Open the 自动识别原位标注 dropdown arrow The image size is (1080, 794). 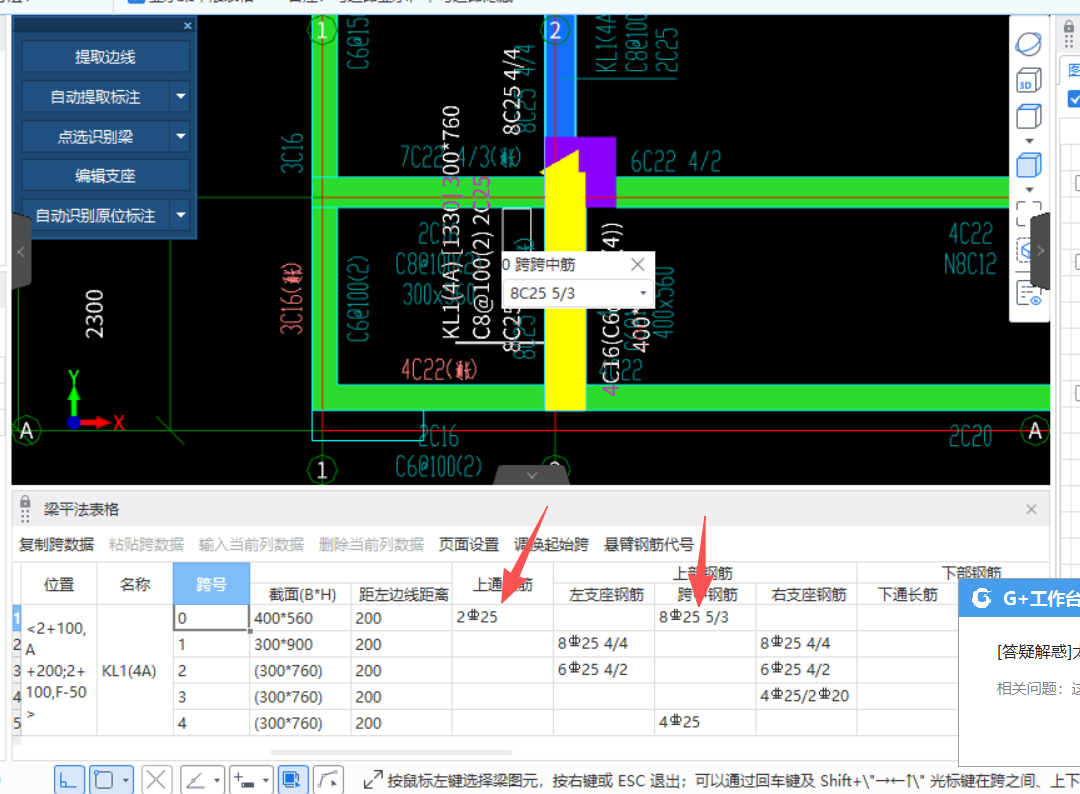click(180, 216)
